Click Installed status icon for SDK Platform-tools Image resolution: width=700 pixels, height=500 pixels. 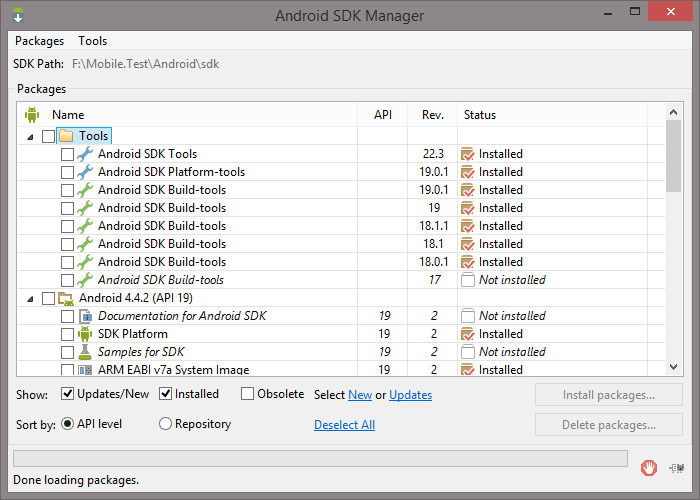(467, 172)
